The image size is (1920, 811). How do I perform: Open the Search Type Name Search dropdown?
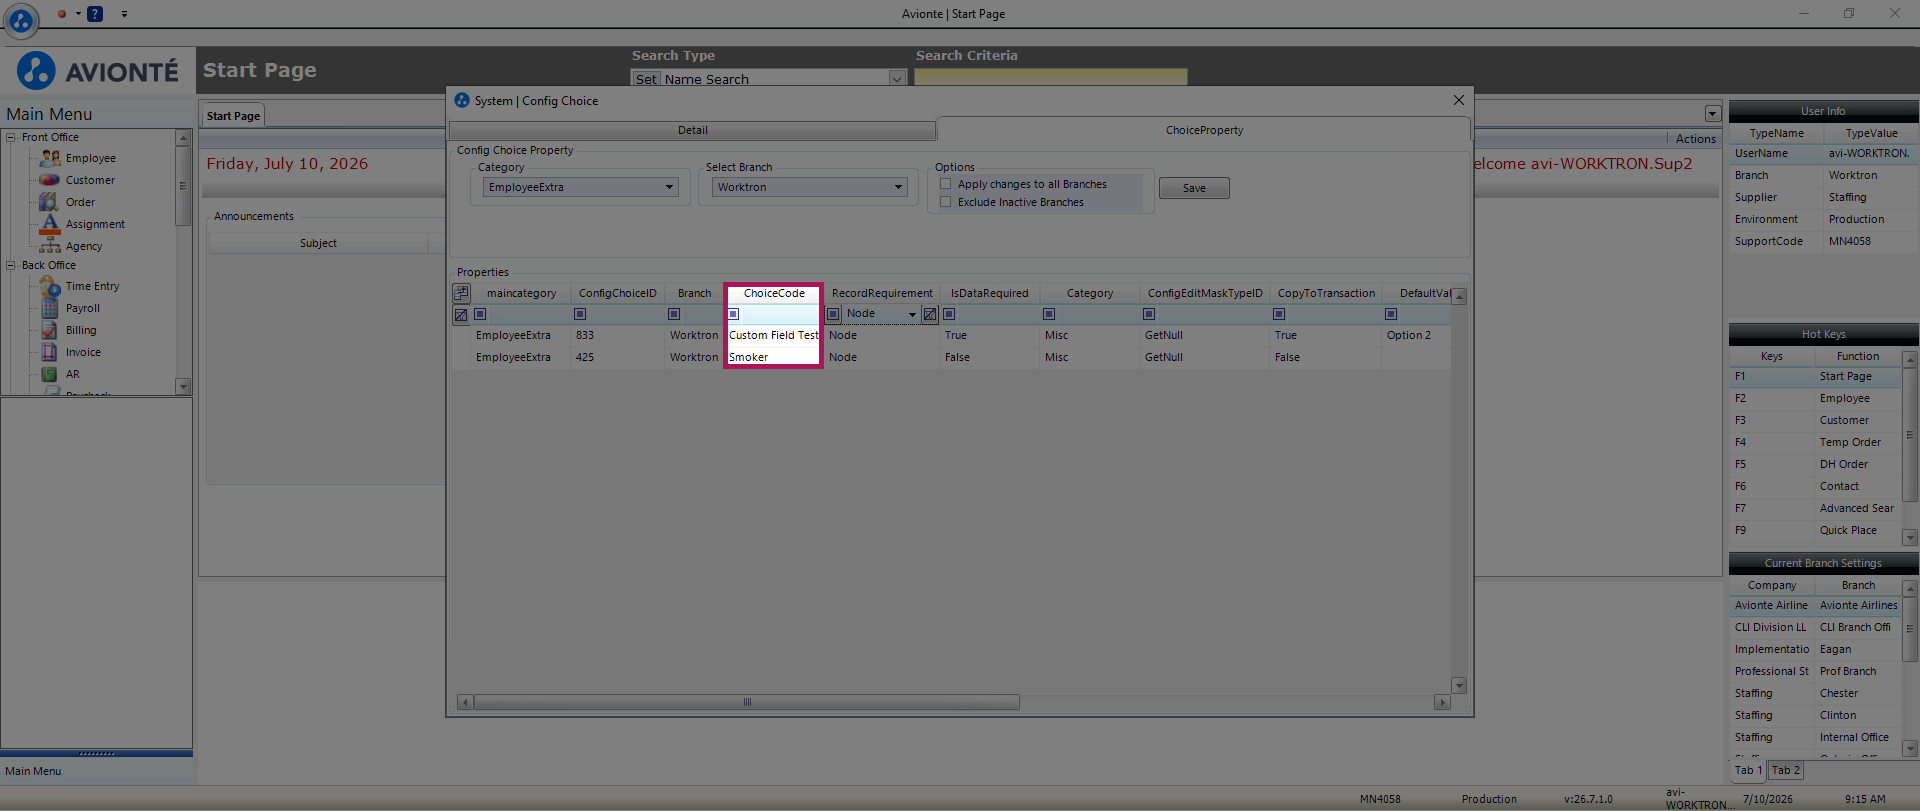tap(897, 79)
